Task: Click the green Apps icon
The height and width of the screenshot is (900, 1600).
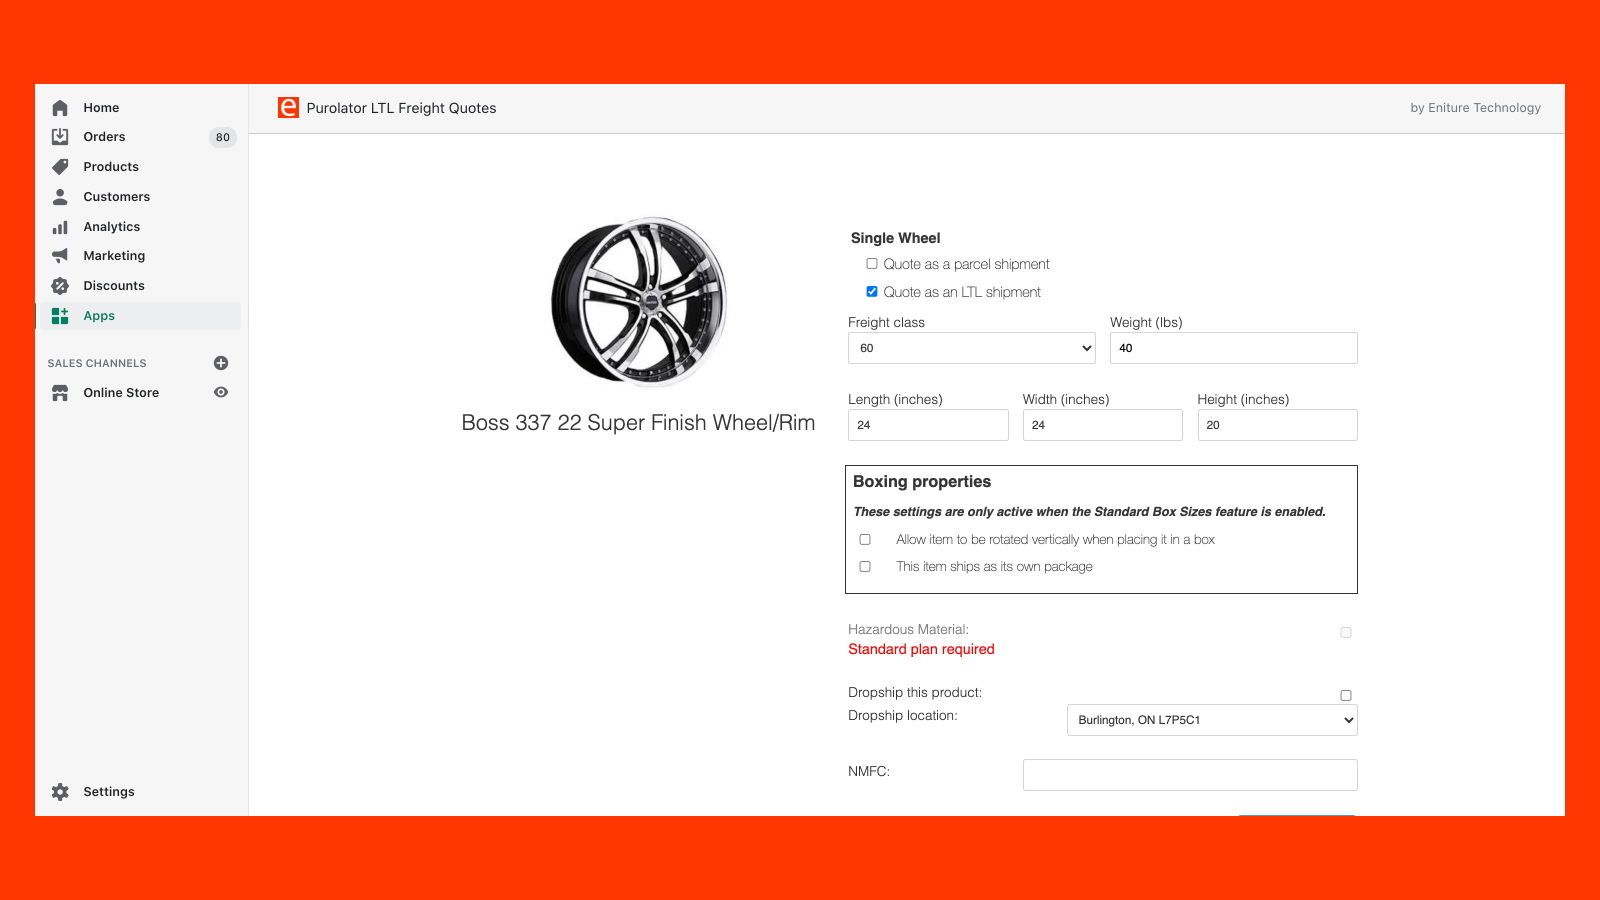Action: (59, 315)
